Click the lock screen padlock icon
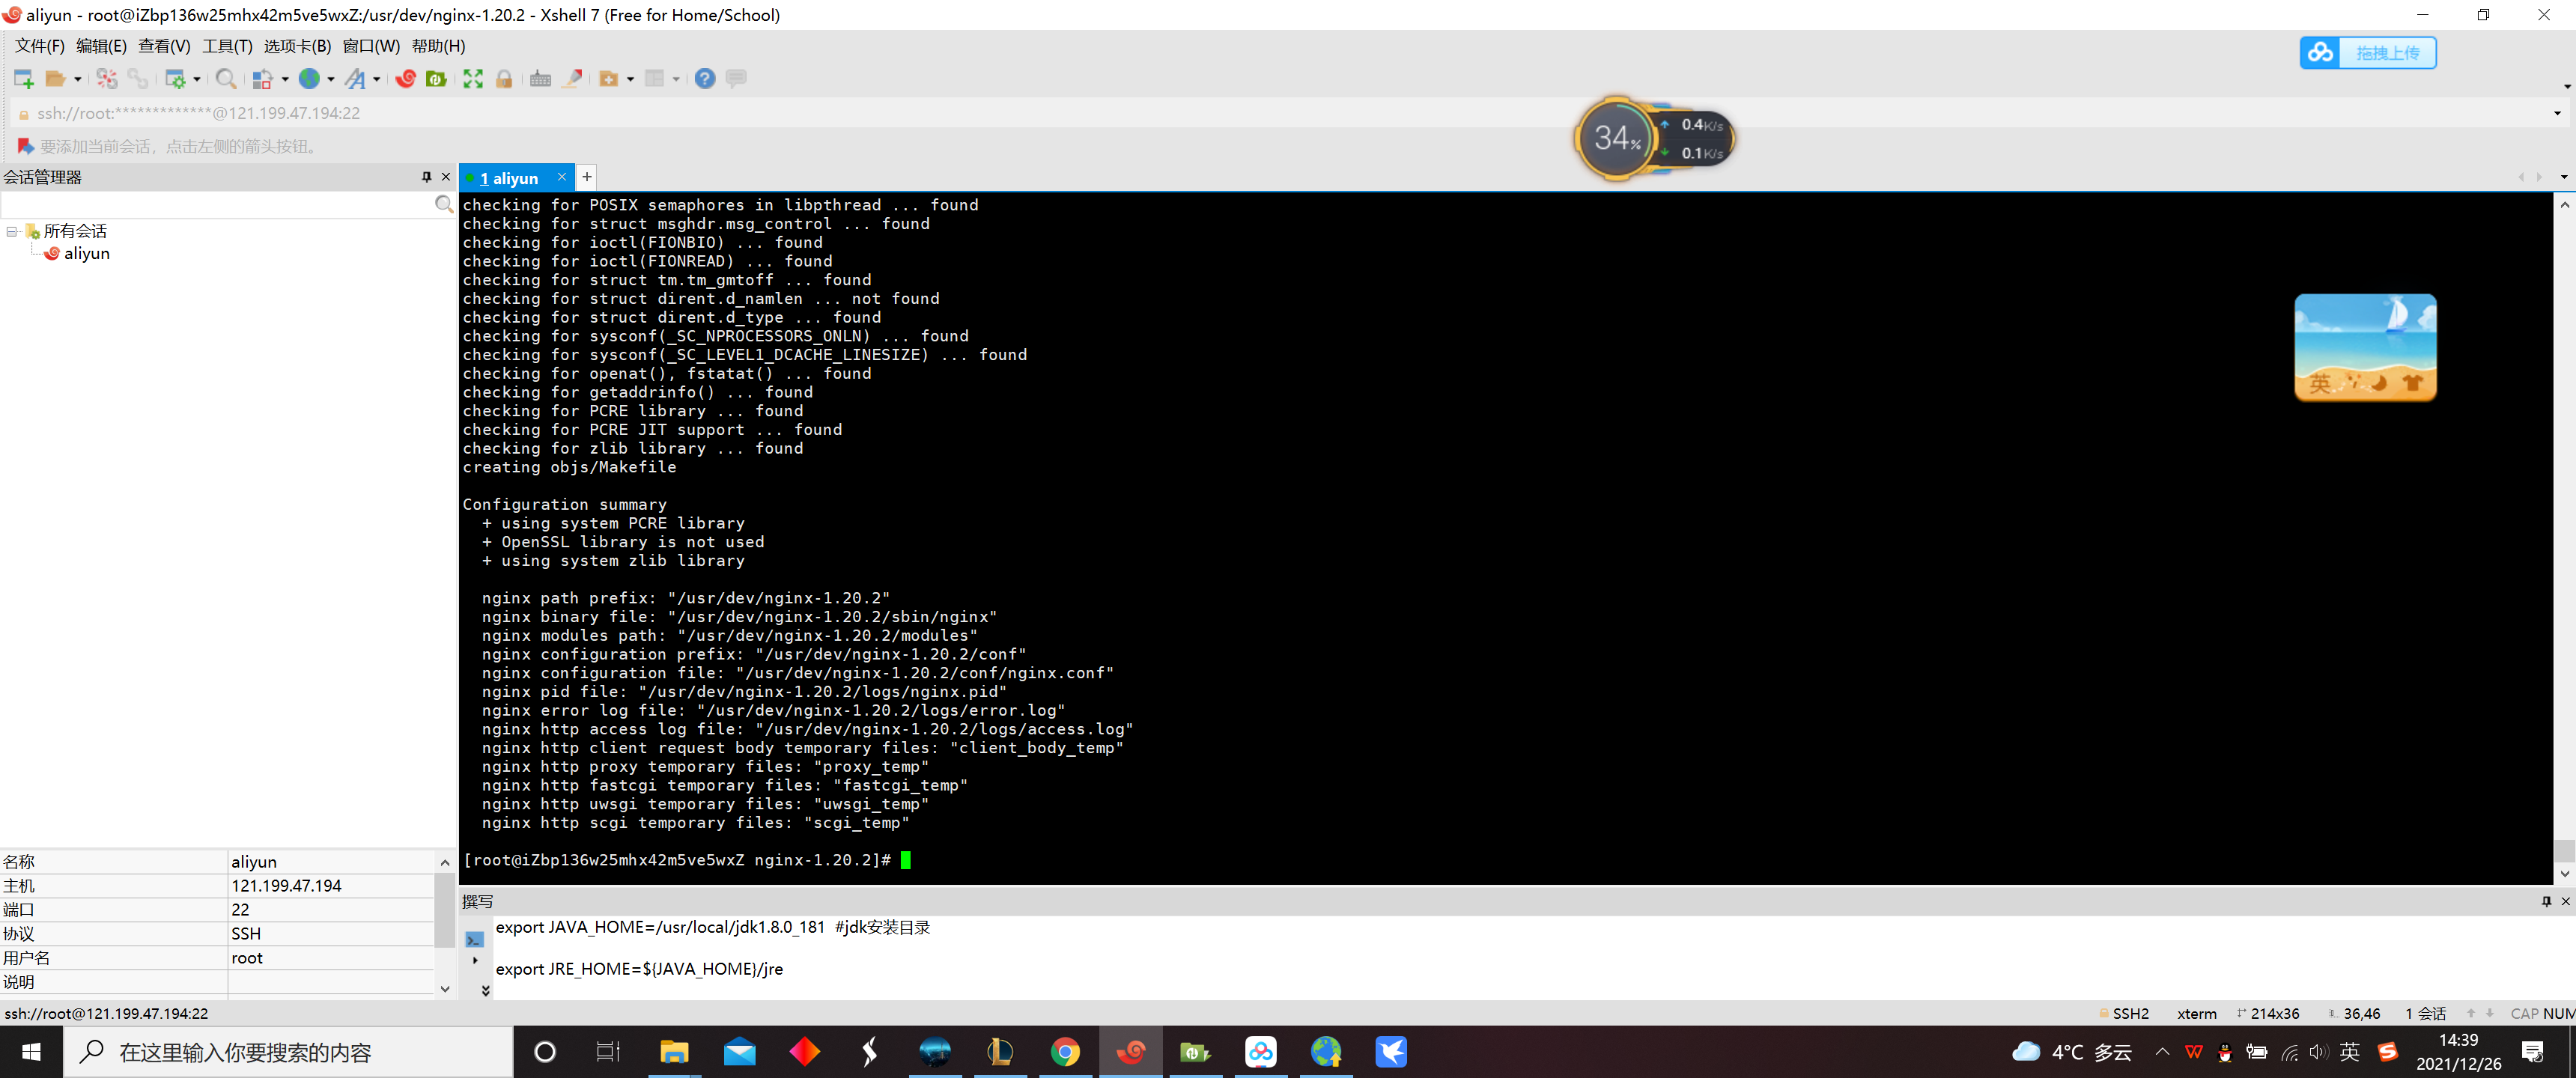The height and width of the screenshot is (1078, 2576). click(x=504, y=79)
